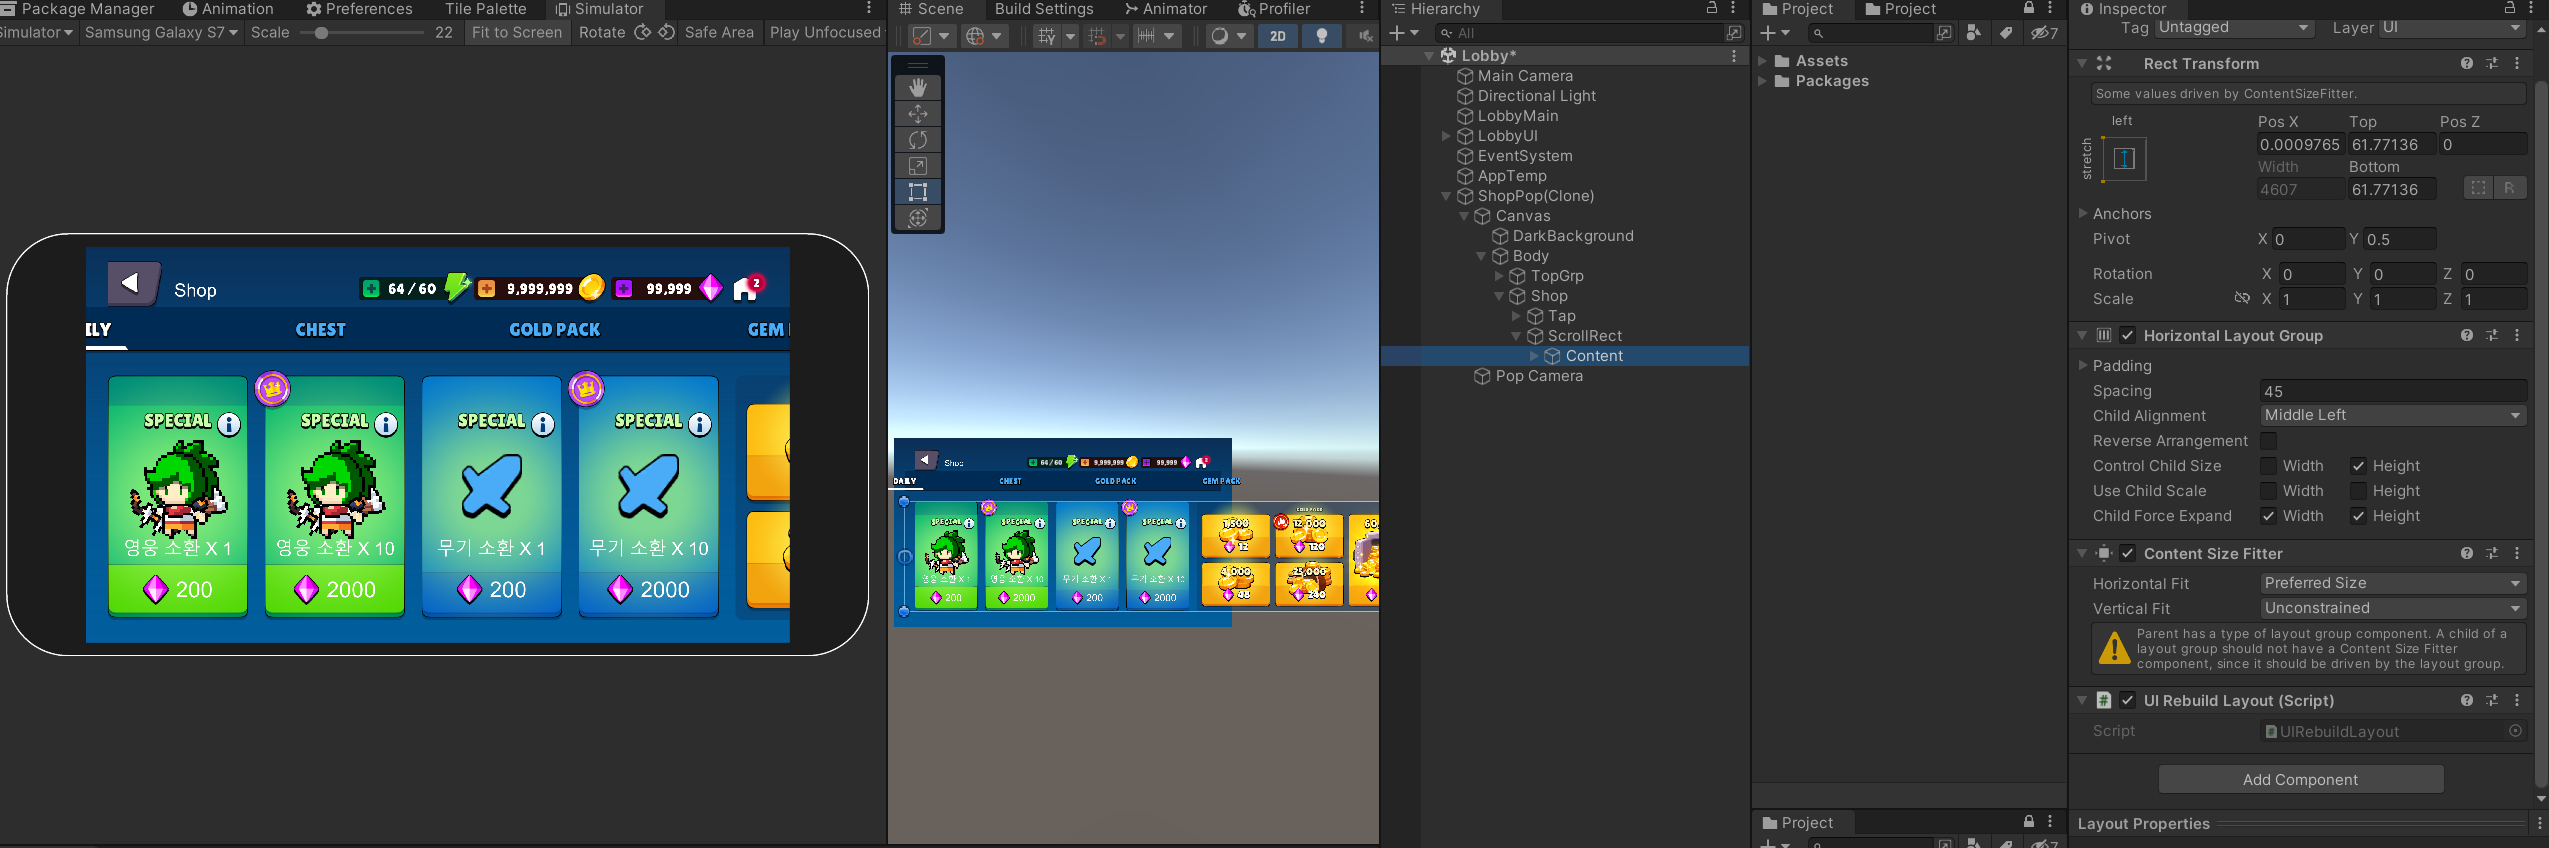Disable Content Size Fitter component checkbox
The height and width of the screenshot is (848, 2549).
pos(2128,553)
